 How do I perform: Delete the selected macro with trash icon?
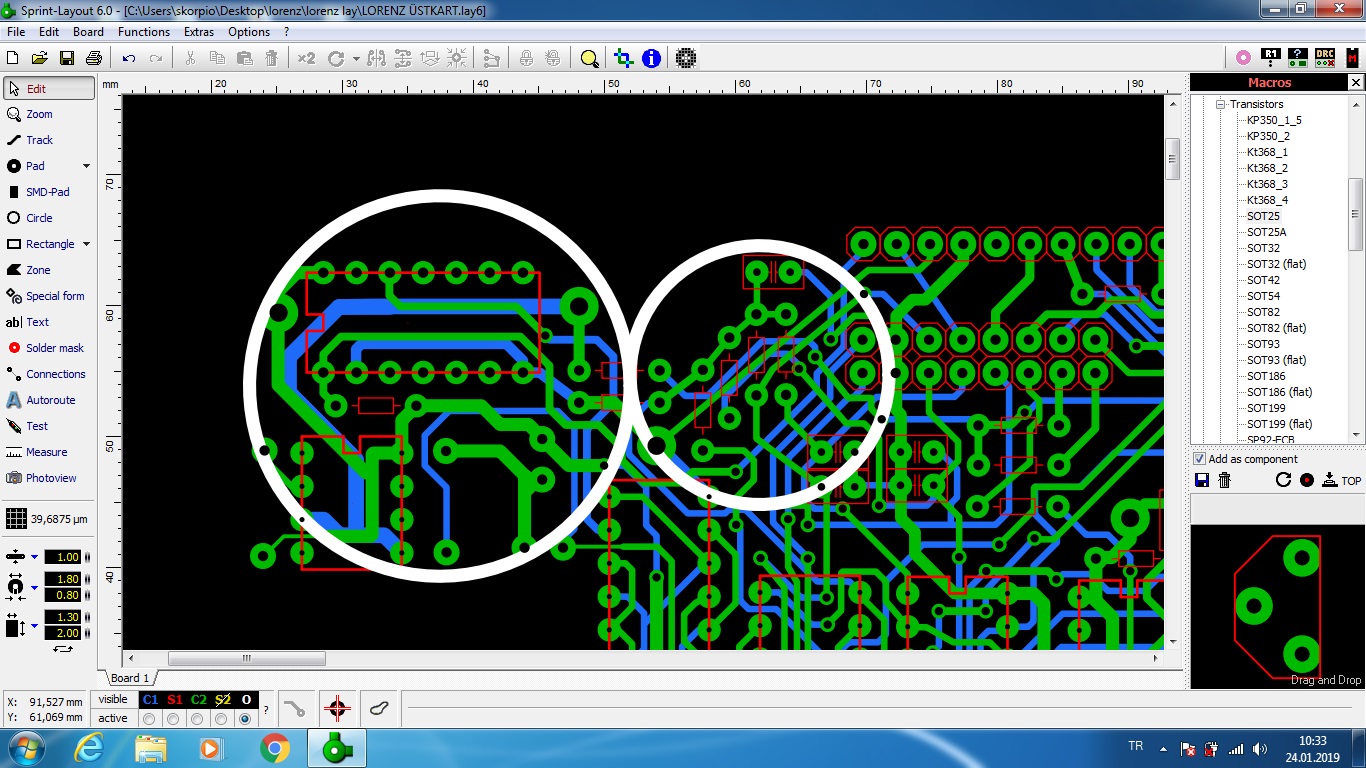[x=1224, y=480]
